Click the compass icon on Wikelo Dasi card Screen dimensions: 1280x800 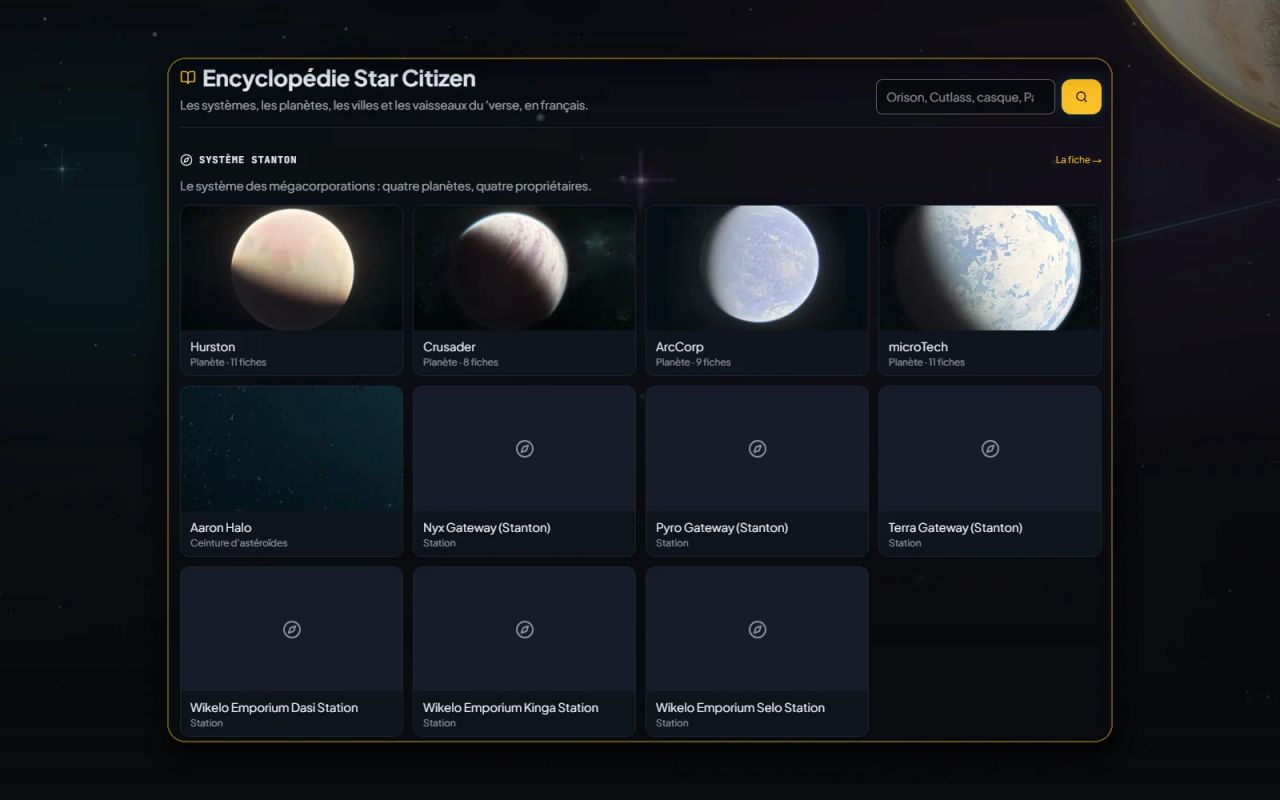292,629
